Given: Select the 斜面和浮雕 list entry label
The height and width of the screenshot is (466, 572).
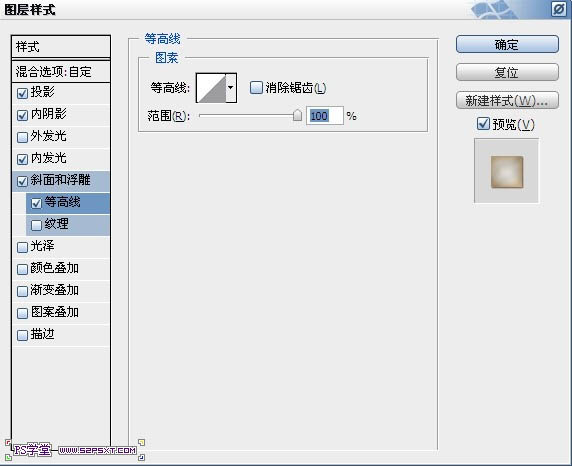Looking at the screenshot, I should click(60, 180).
